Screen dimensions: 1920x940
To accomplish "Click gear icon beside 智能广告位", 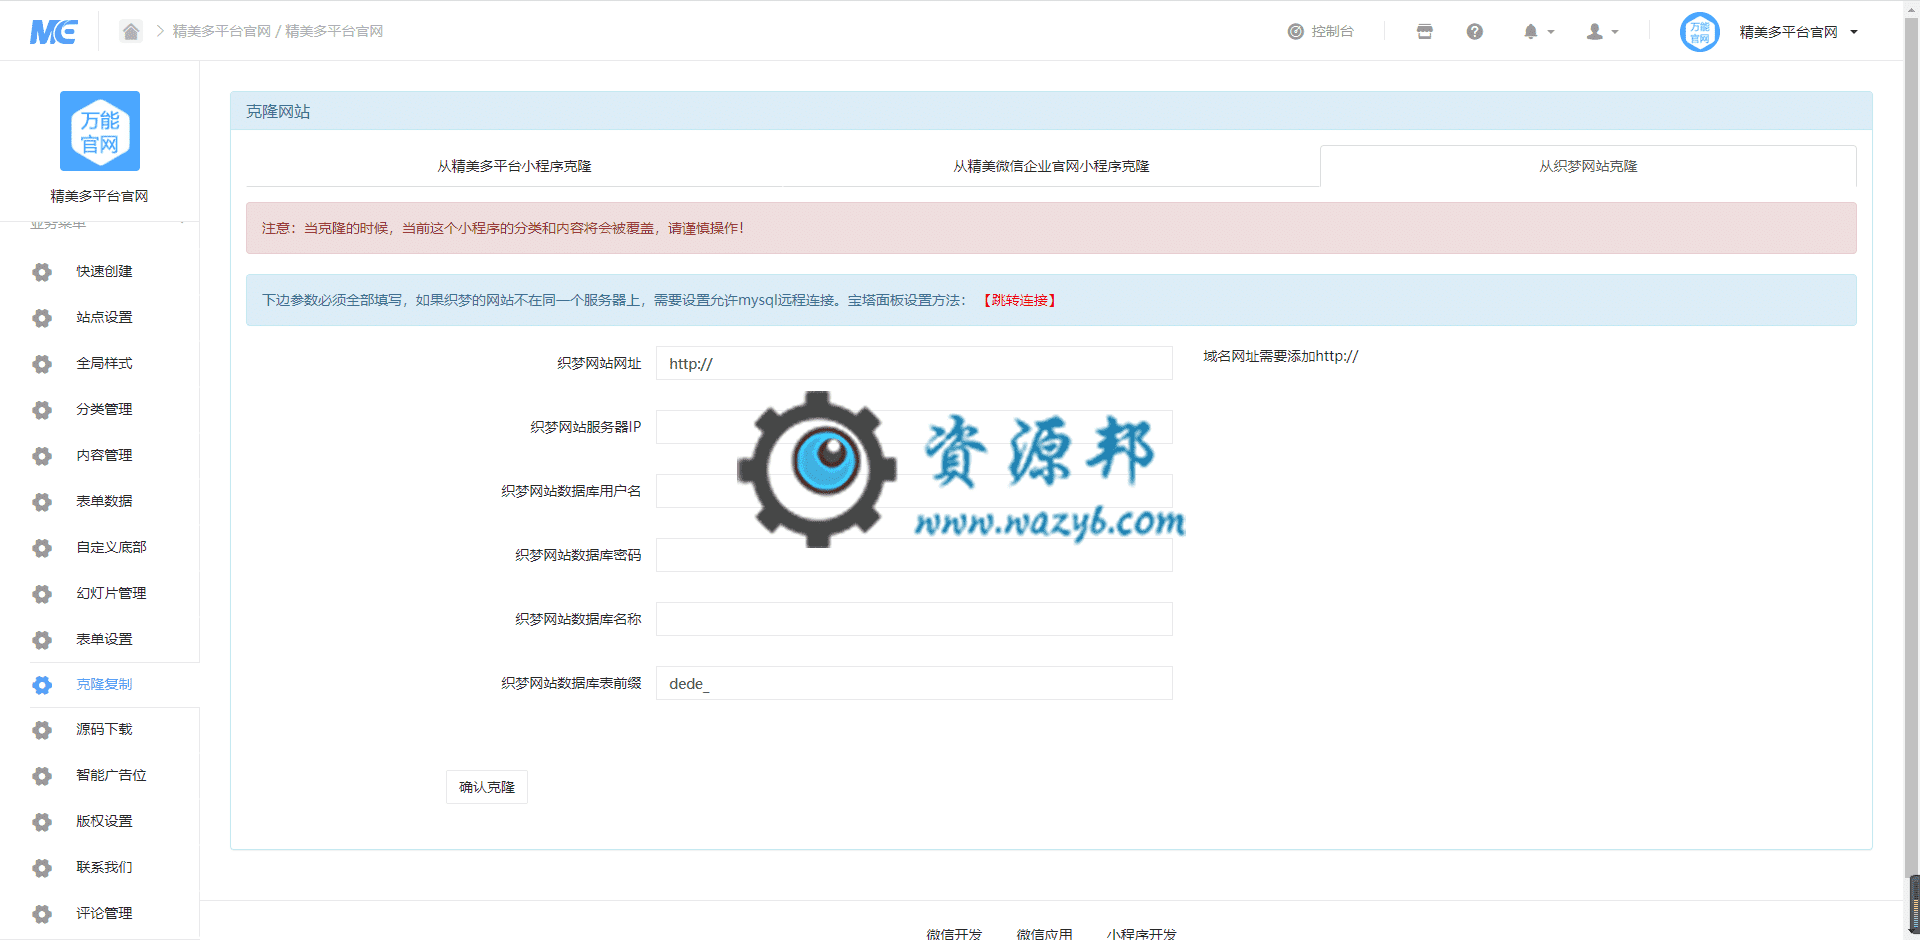I will tap(42, 776).
